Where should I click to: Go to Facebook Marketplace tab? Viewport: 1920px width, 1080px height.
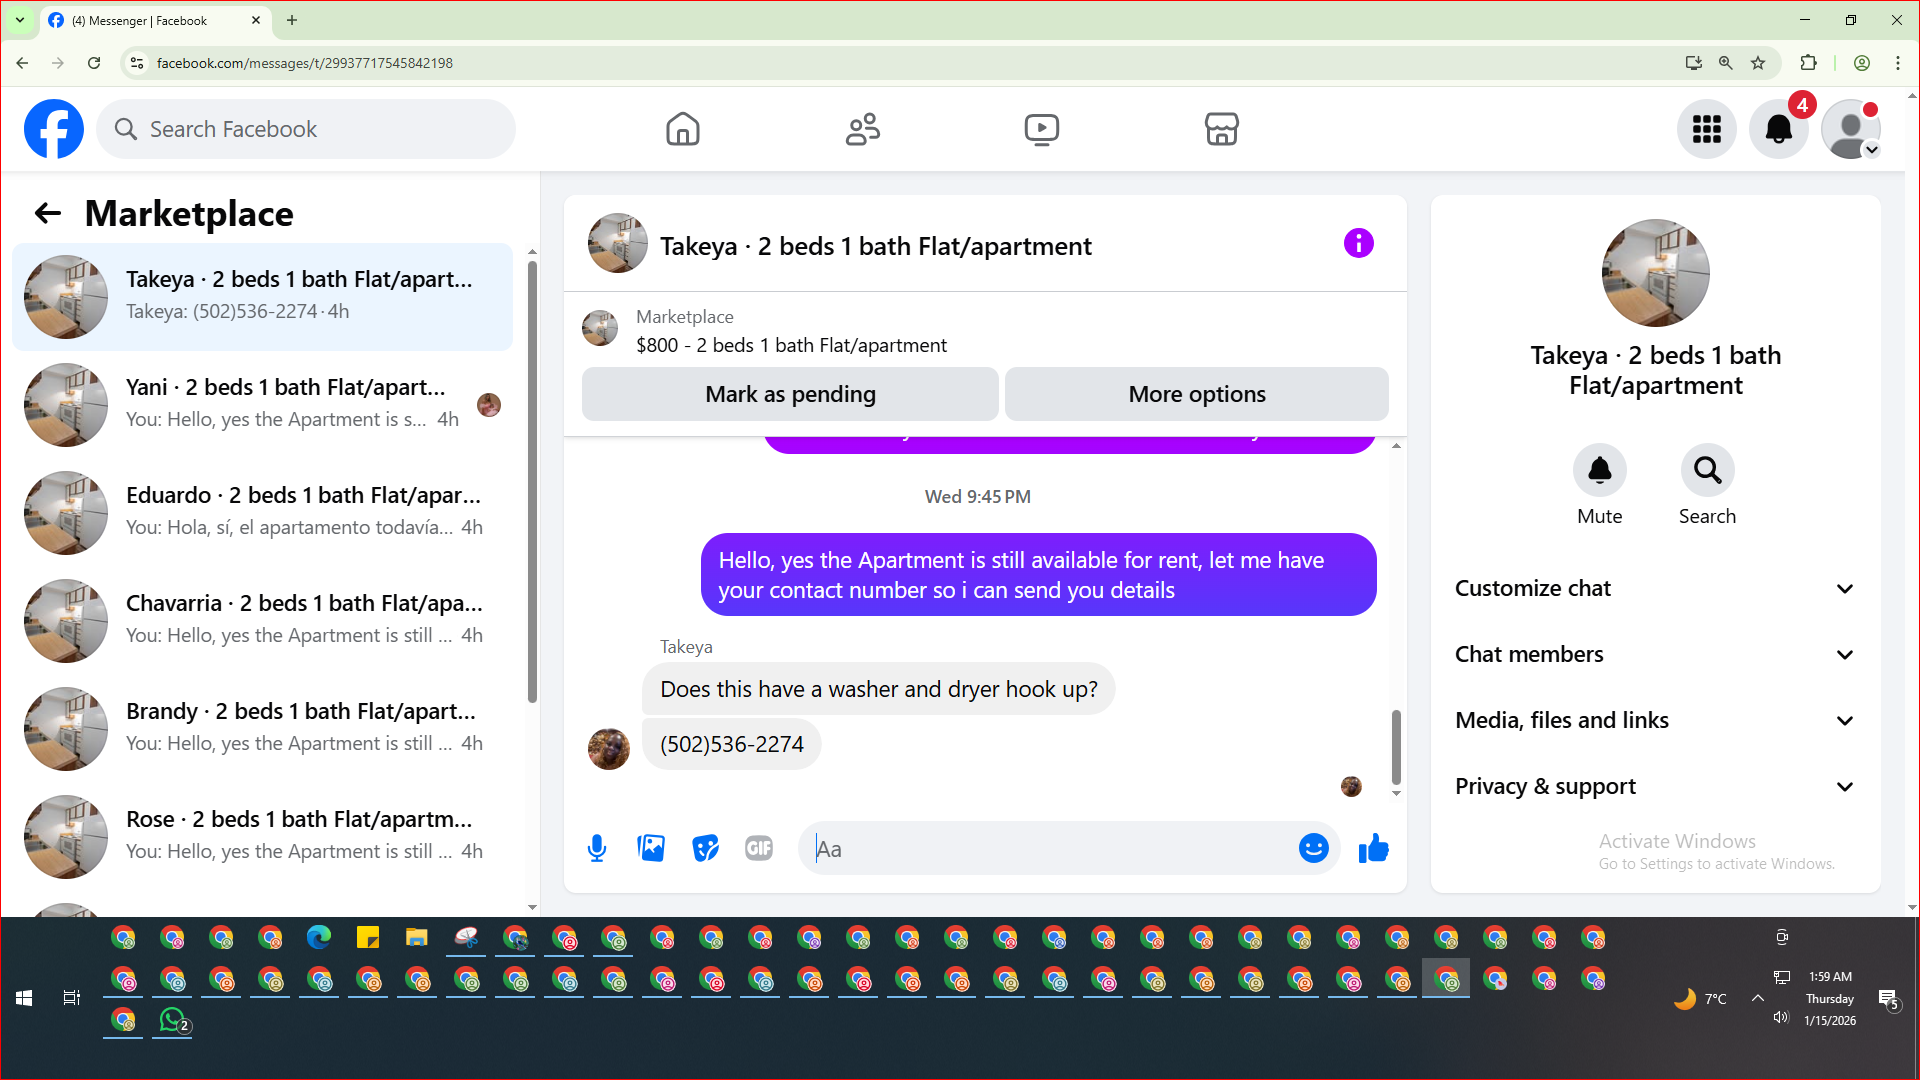(x=1221, y=129)
